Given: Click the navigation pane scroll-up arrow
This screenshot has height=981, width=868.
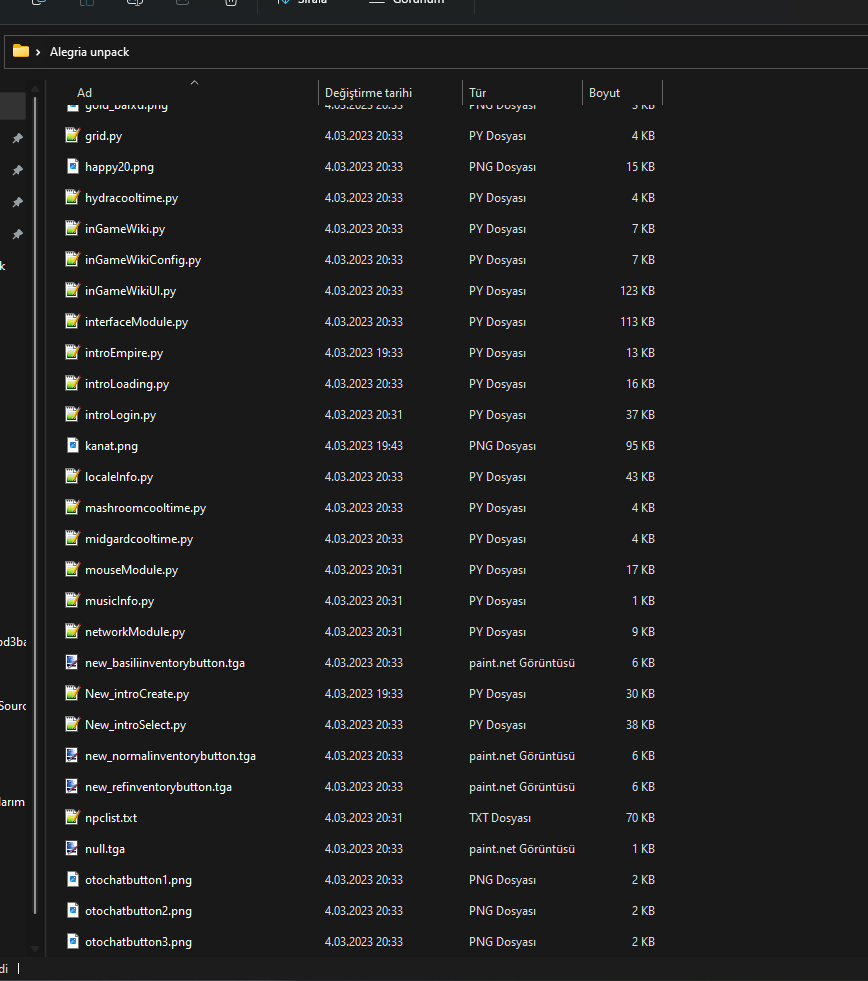Looking at the screenshot, I should pyautogui.click(x=35, y=89).
